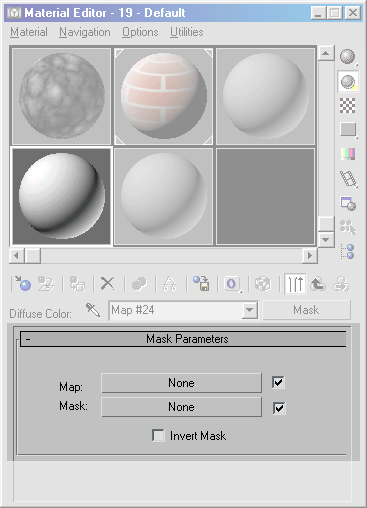Click Make Unique icon
Viewport: 367px width, 508px height.
click(170, 284)
